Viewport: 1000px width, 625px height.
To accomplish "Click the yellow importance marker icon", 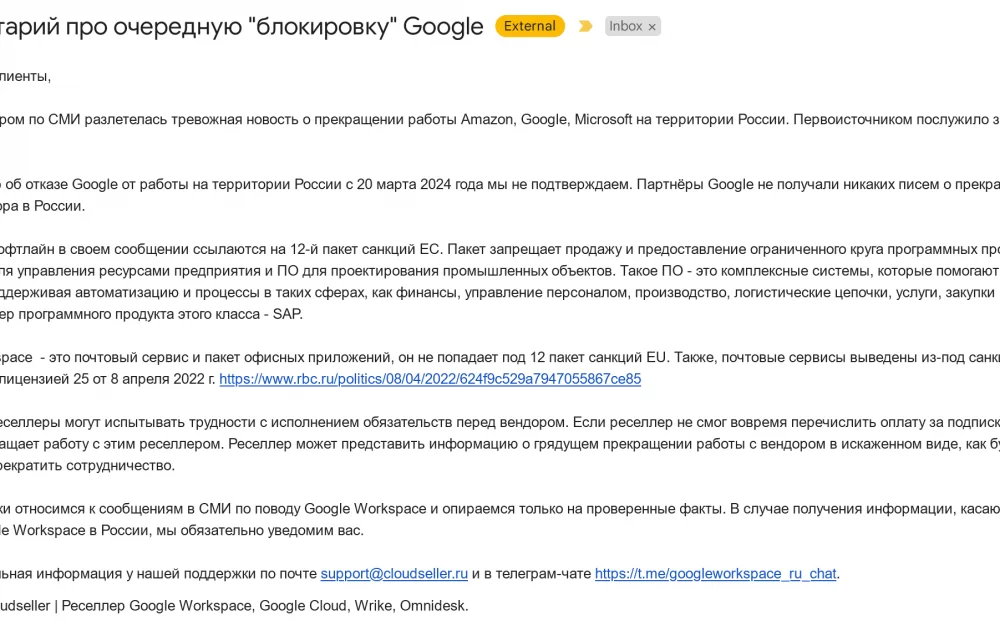I will tap(585, 26).
